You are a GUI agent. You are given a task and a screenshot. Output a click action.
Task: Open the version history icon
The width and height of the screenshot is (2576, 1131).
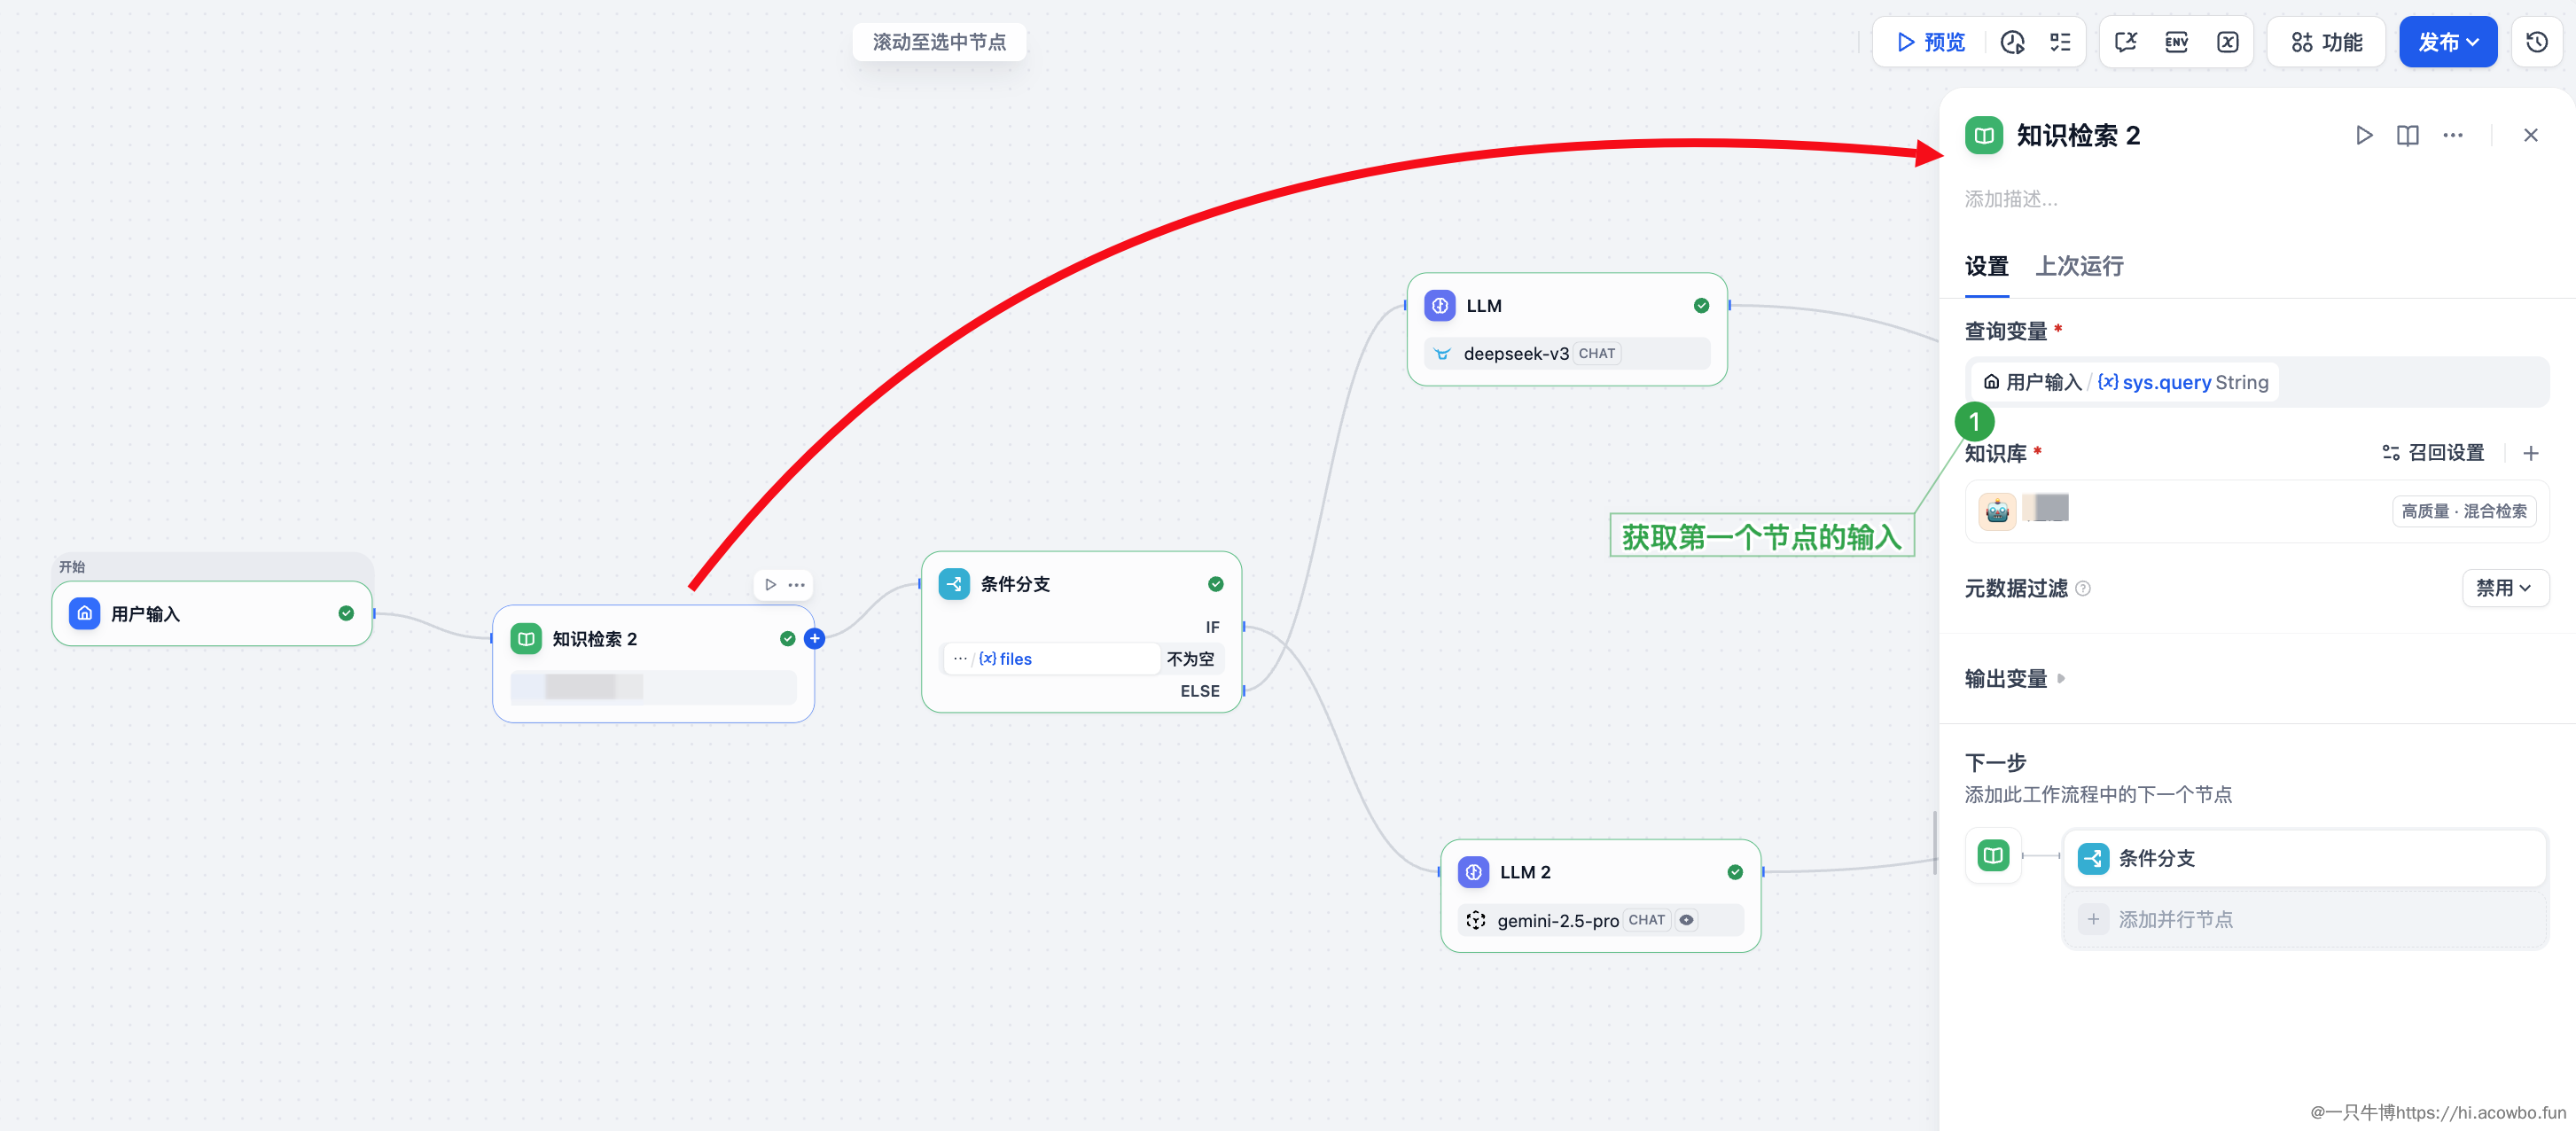point(2536,42)
